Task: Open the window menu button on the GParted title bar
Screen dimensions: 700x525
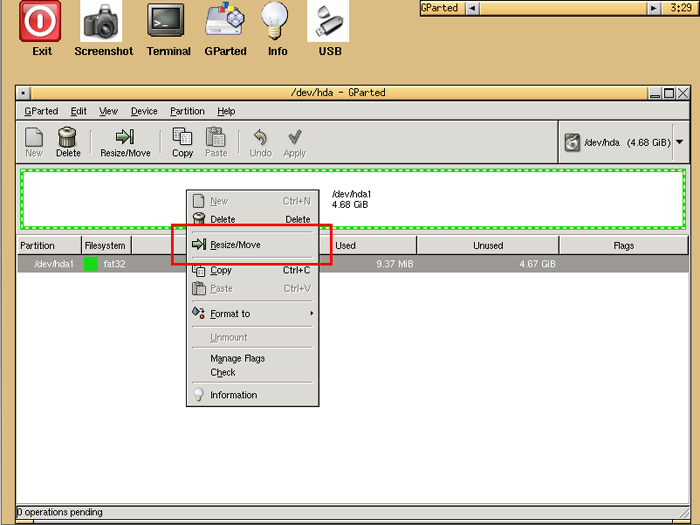Action: coord(23,93)
